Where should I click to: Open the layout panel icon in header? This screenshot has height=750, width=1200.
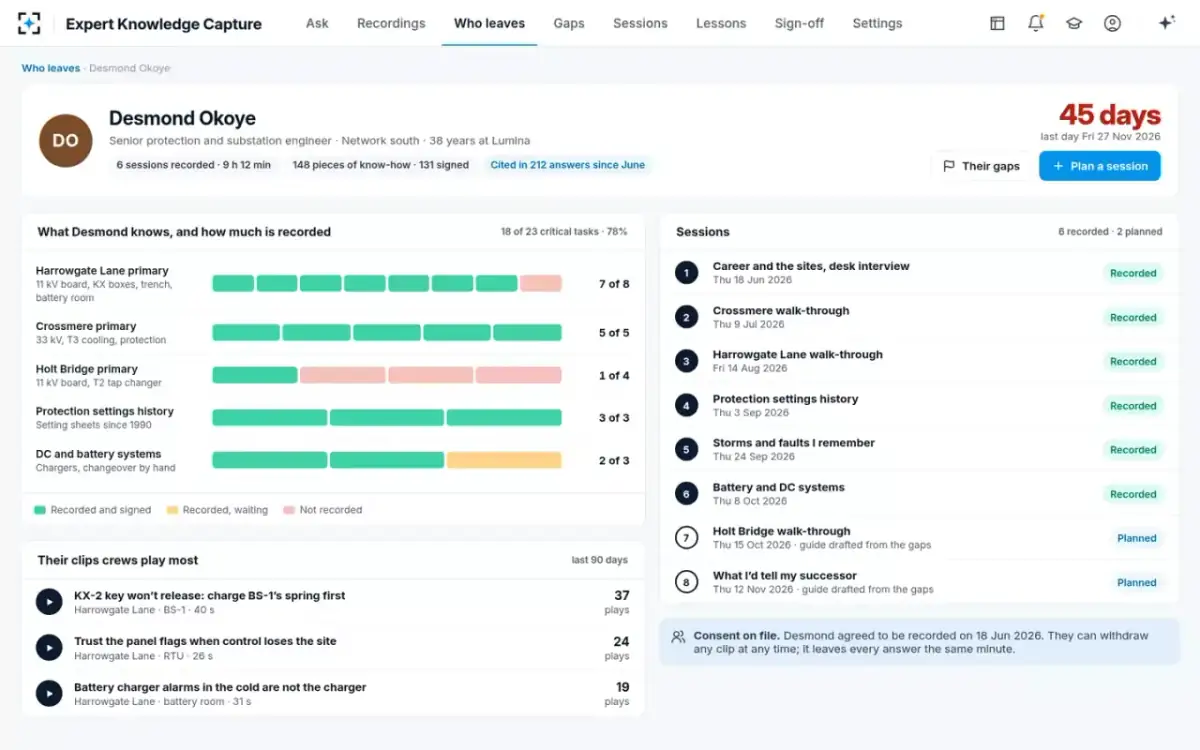pos(997,23)
